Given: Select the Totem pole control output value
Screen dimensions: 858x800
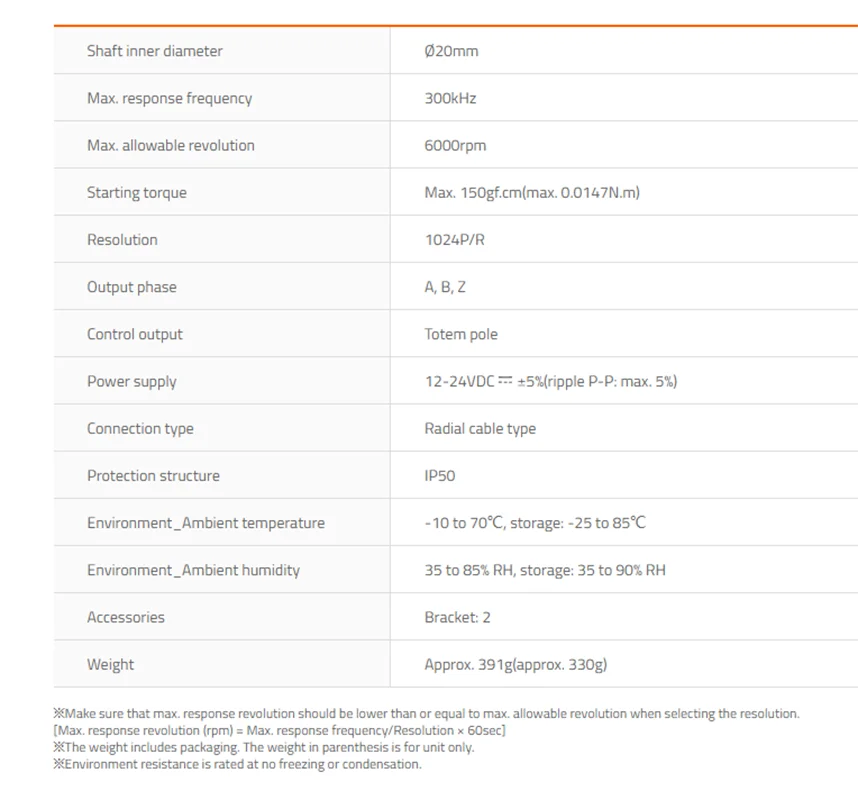Looking at the screenshot, I should pos(461,334).
